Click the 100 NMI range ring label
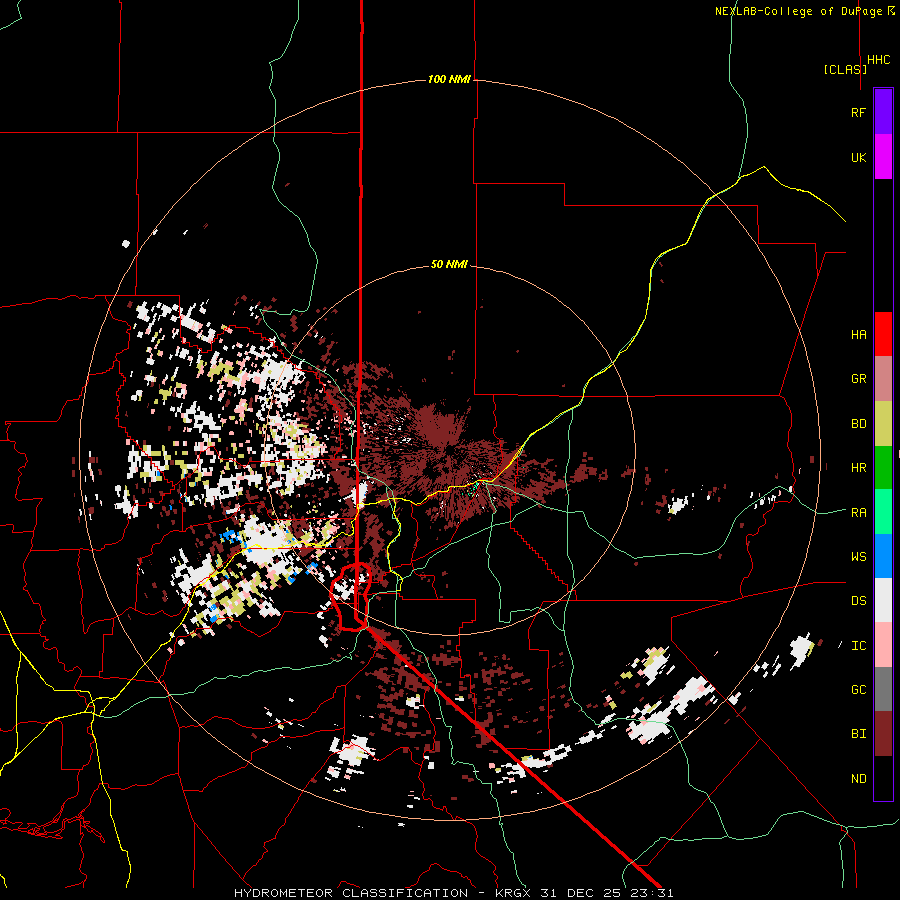Screen dimensions: 900x900 449,79
